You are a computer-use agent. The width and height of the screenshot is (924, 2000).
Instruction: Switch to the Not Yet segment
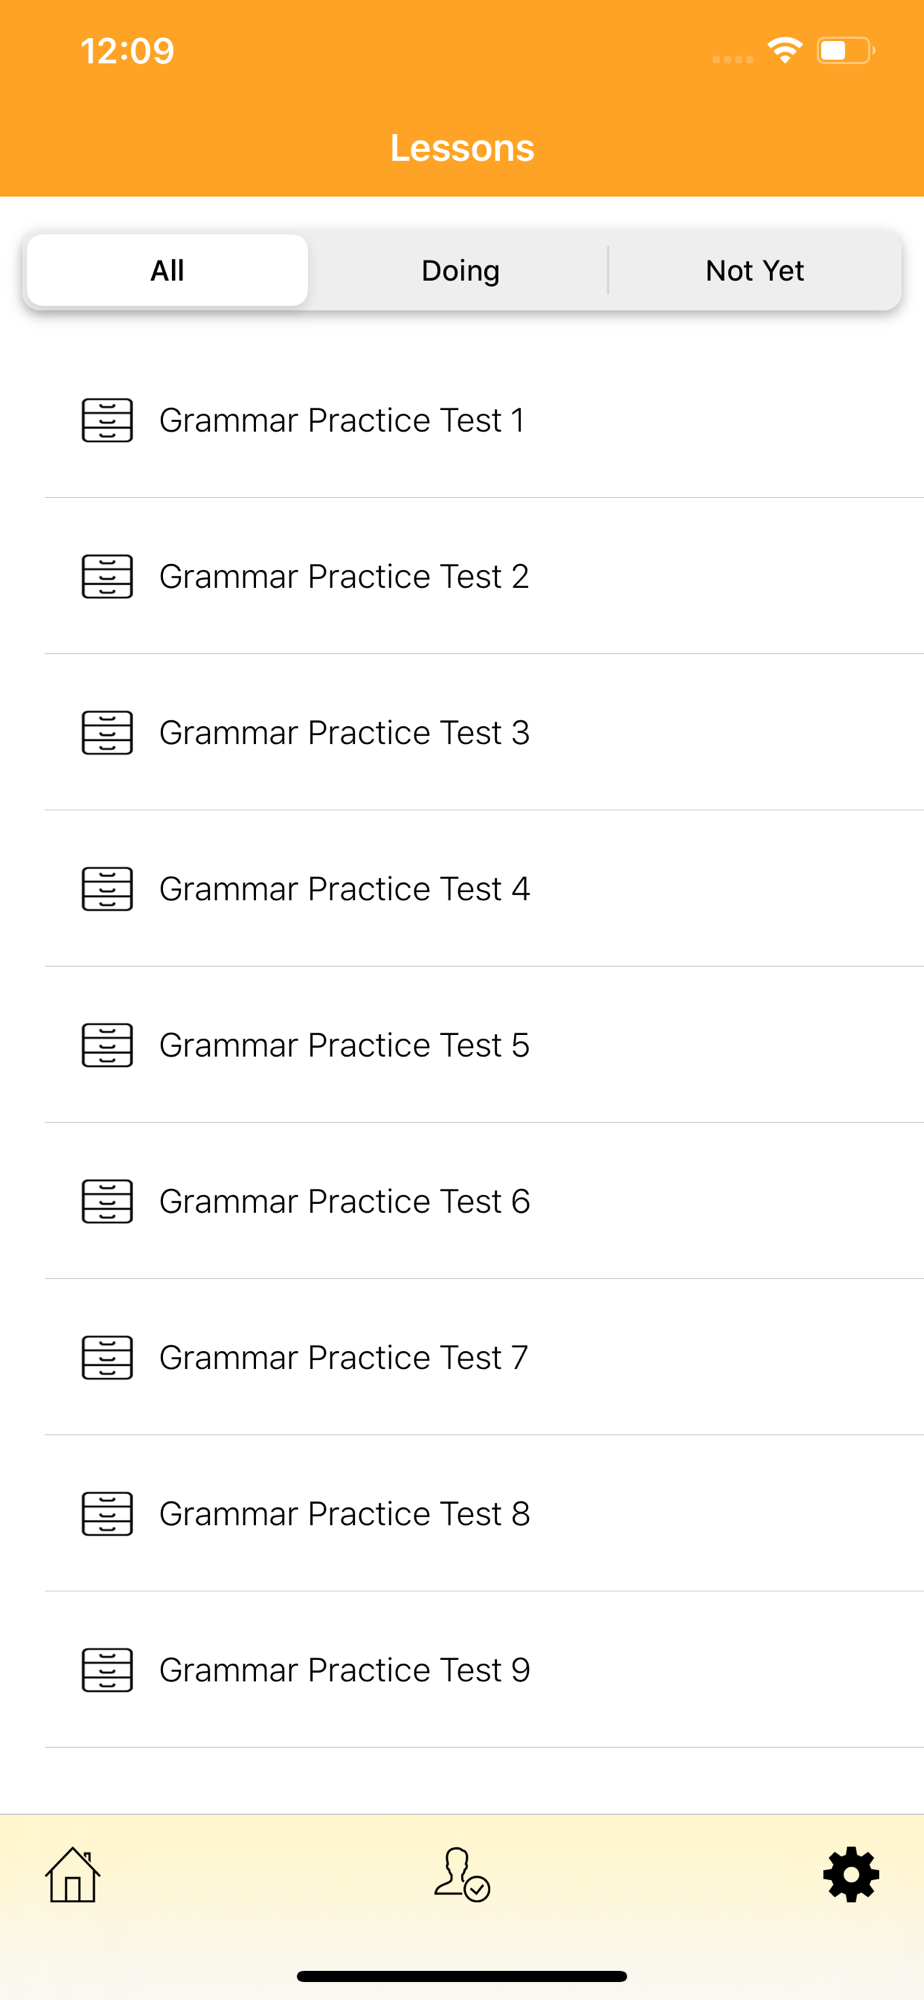(755, 270)
